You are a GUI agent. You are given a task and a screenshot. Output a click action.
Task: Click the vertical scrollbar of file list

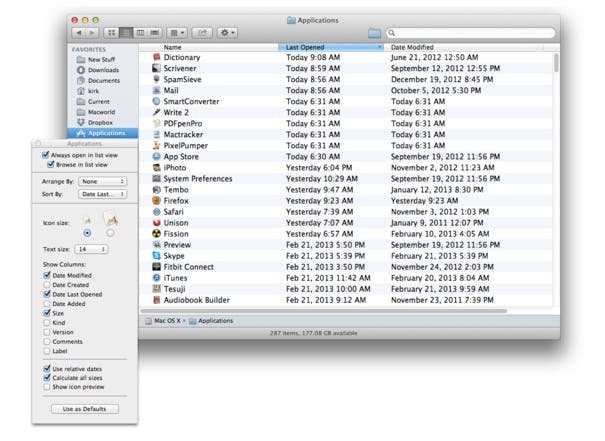pos(556,63)
